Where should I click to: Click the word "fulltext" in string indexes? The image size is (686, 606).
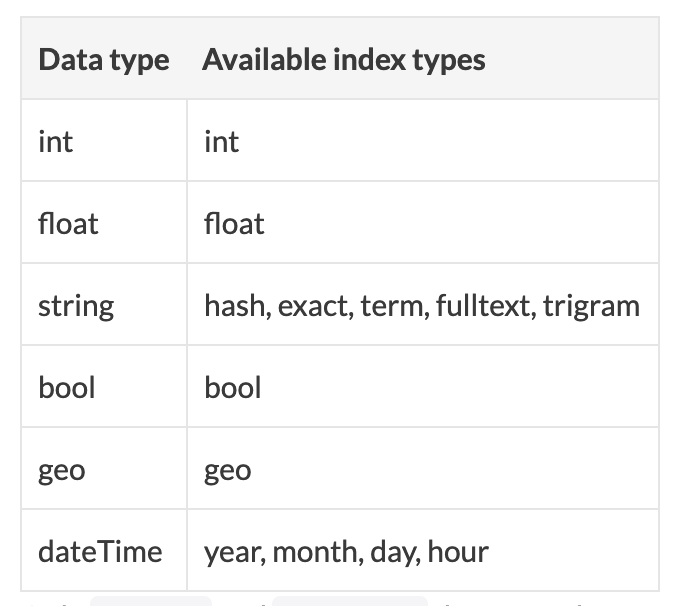tap(486, 305)
